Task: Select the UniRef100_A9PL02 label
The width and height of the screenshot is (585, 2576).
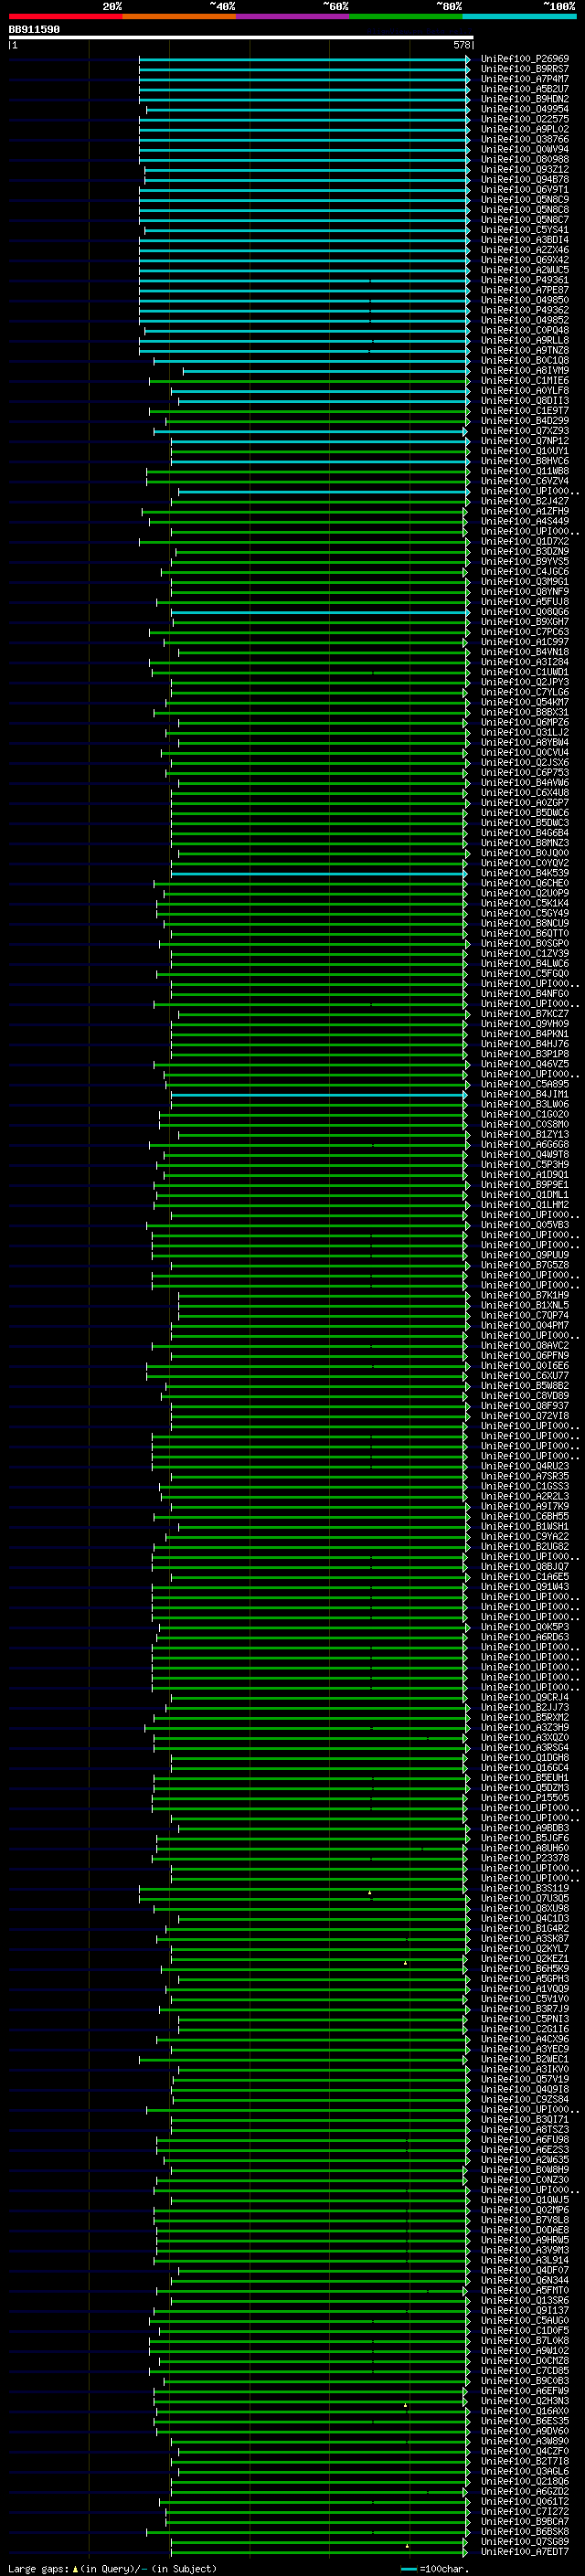Action: (525, 129)
